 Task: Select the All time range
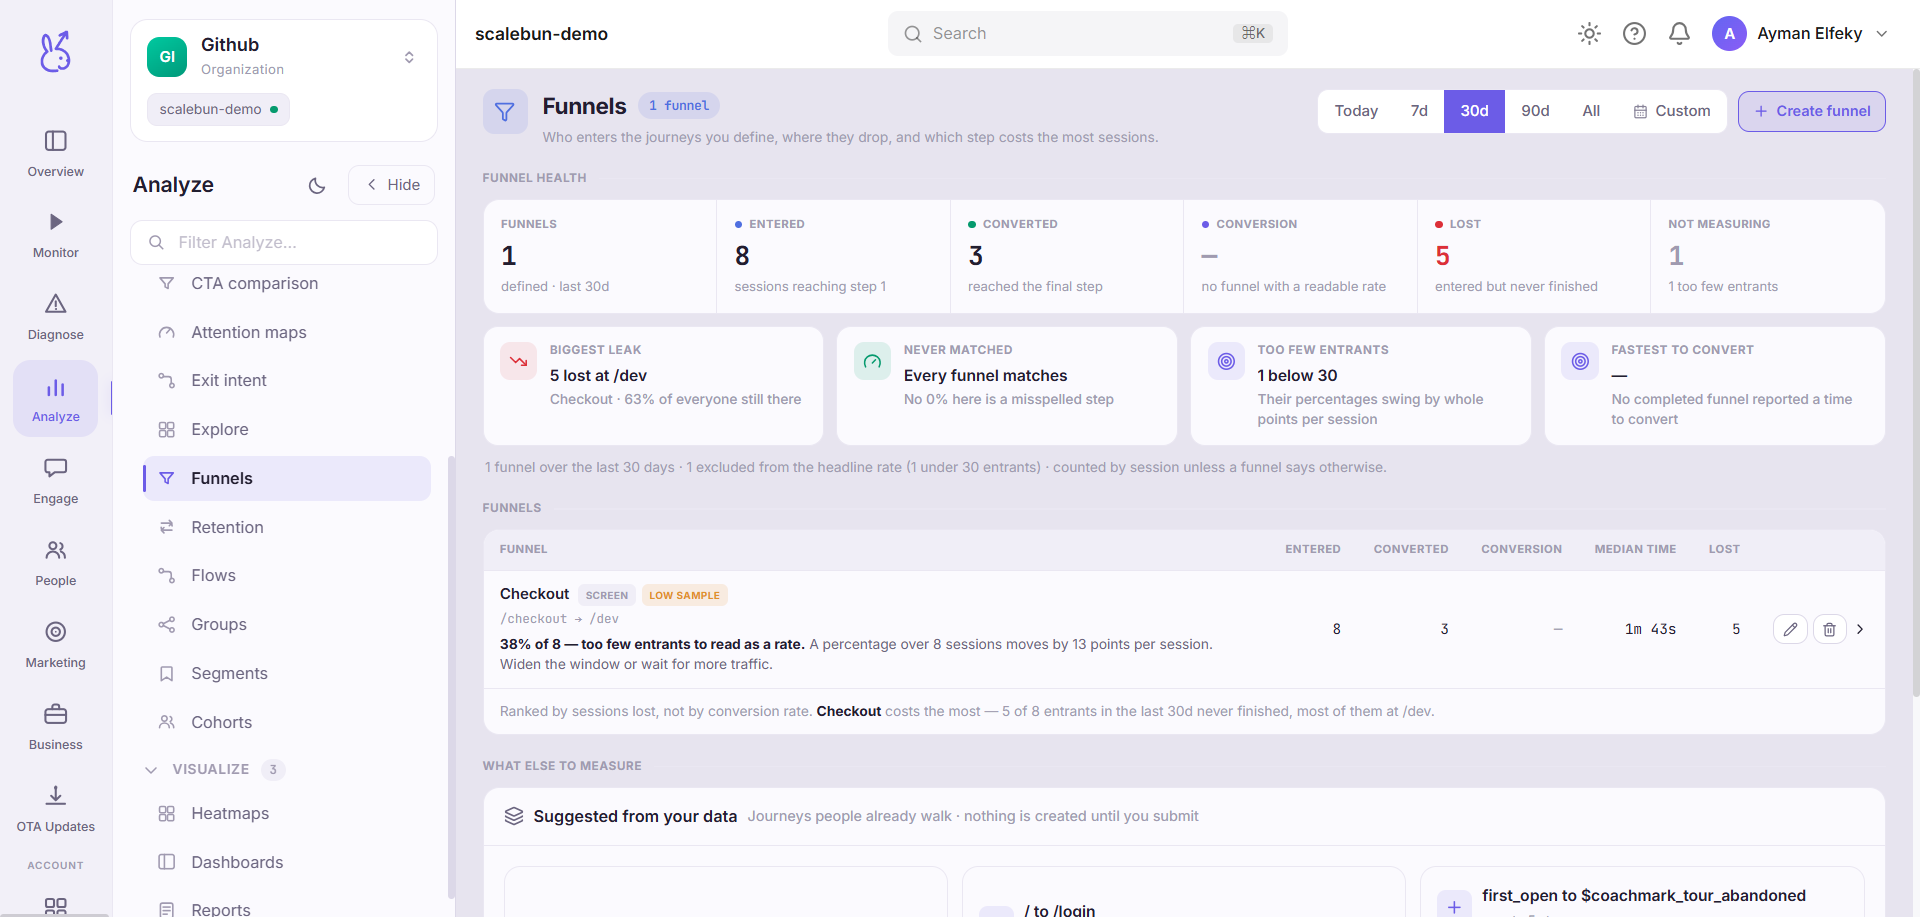(x=1591, y=111)
